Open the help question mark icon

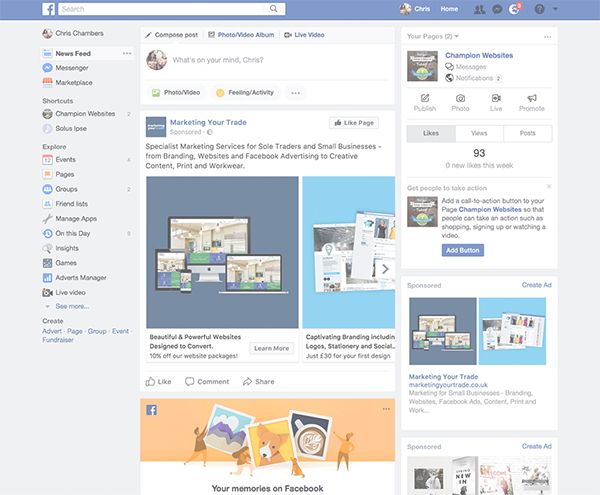[x=540, y=9]
